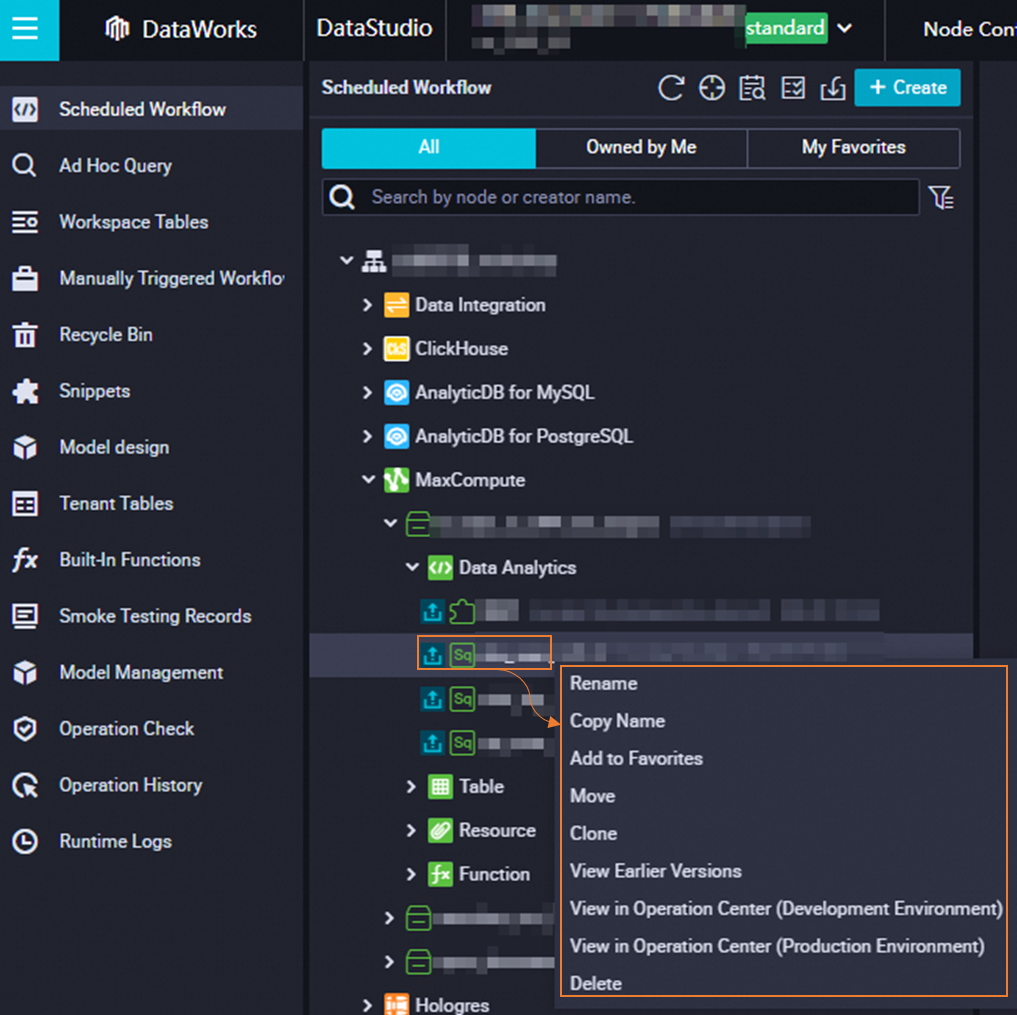Switch to the All tab

point(429,148)
